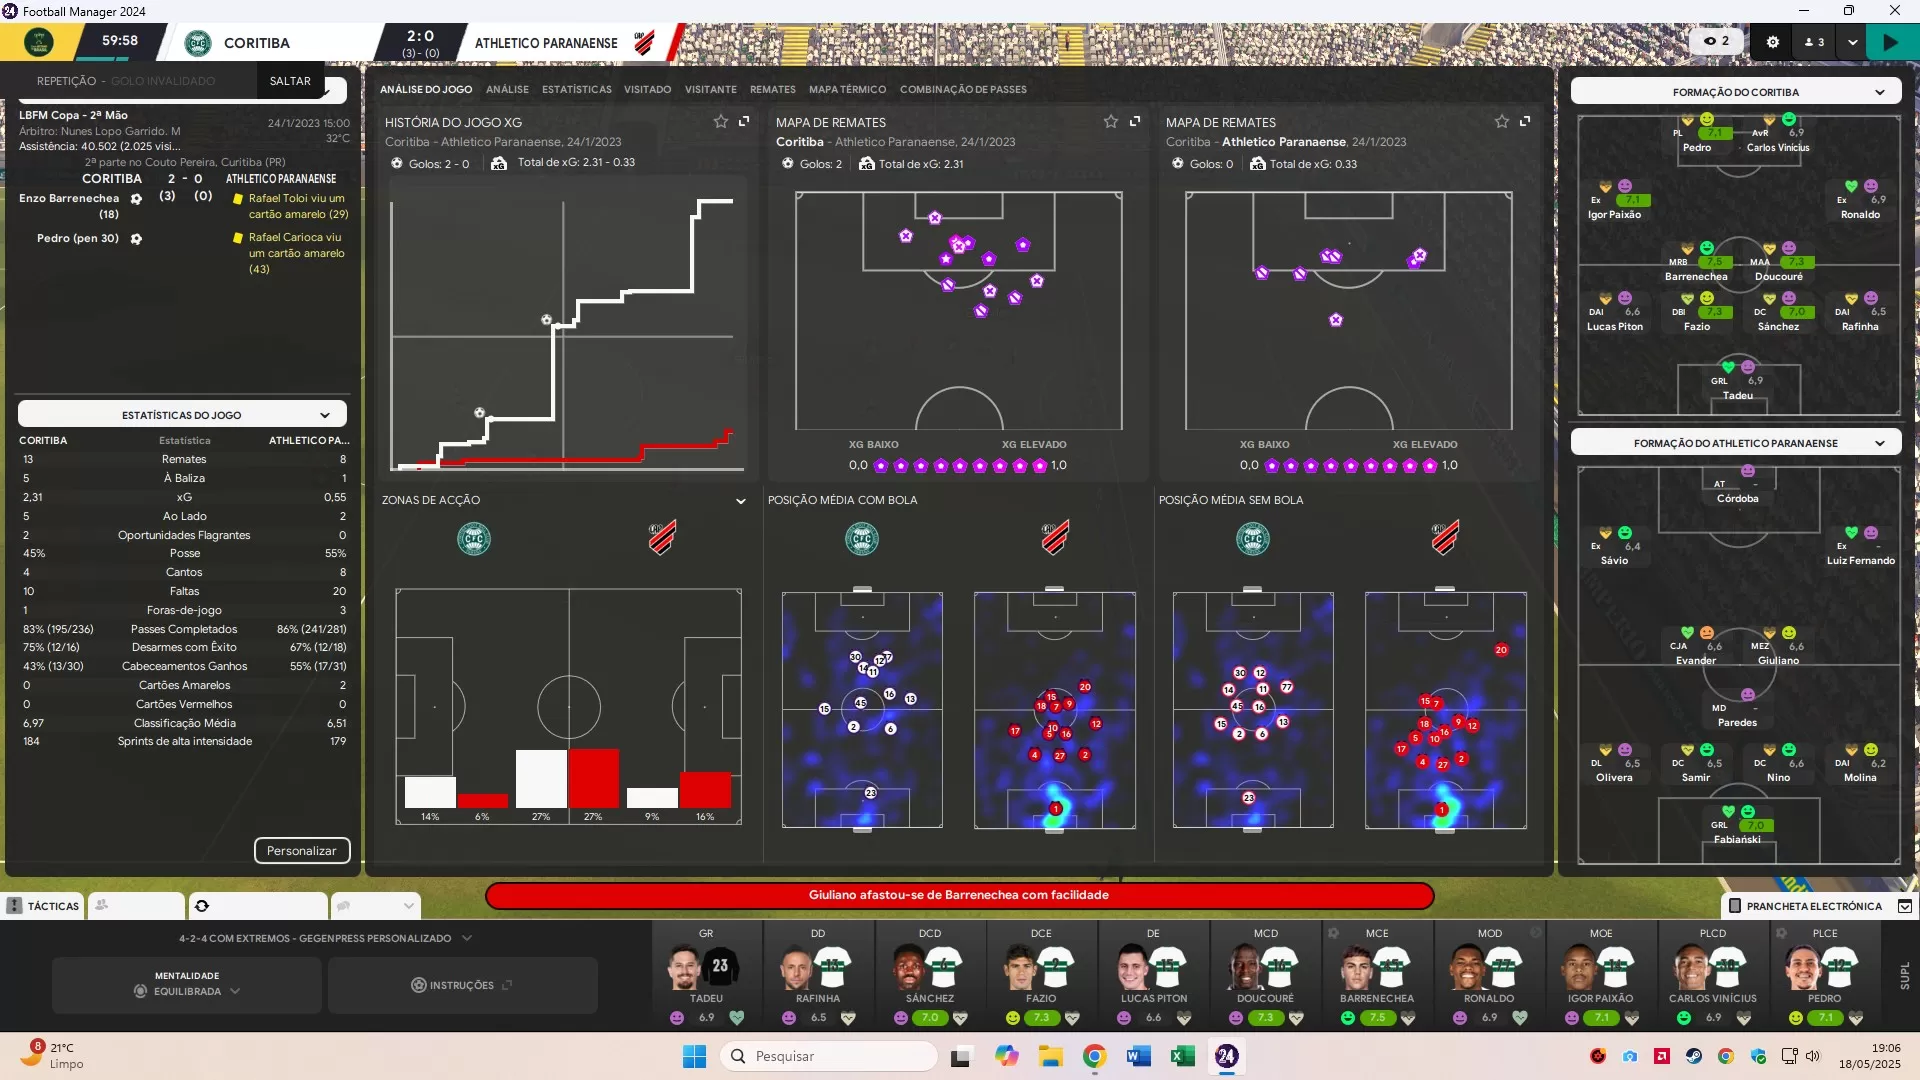Image resolution: width=1920 pixels, height=1080 pixels.
Task: Switch to the Análise tab
Action: click(507, 90)
